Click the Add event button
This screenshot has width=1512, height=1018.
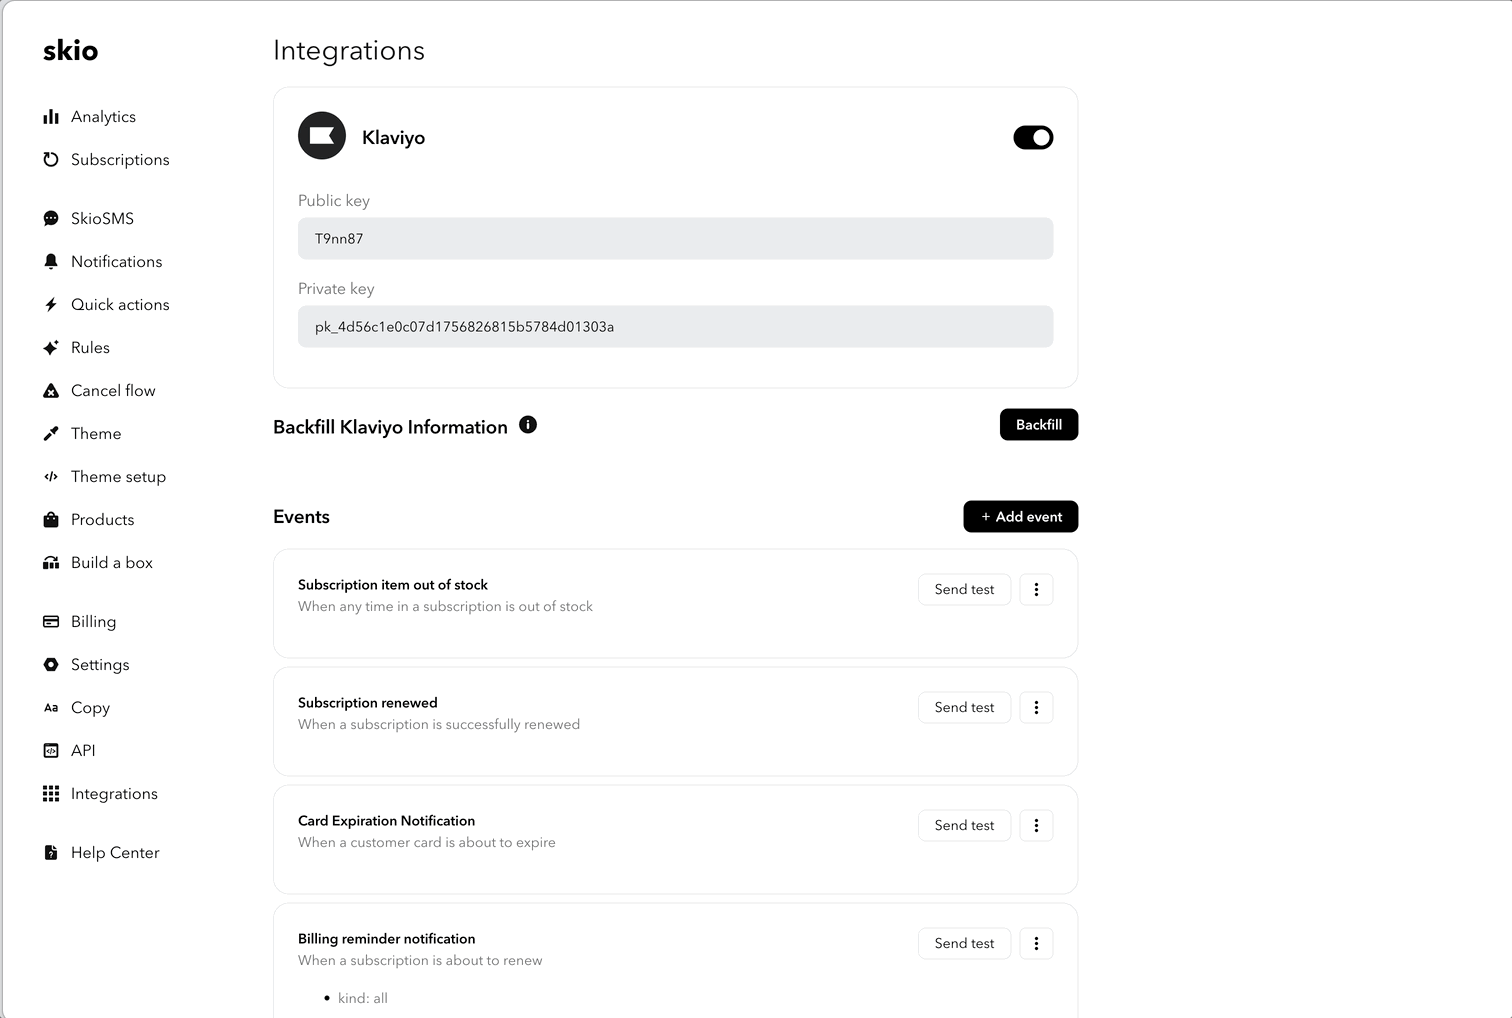coord(1021,517)
